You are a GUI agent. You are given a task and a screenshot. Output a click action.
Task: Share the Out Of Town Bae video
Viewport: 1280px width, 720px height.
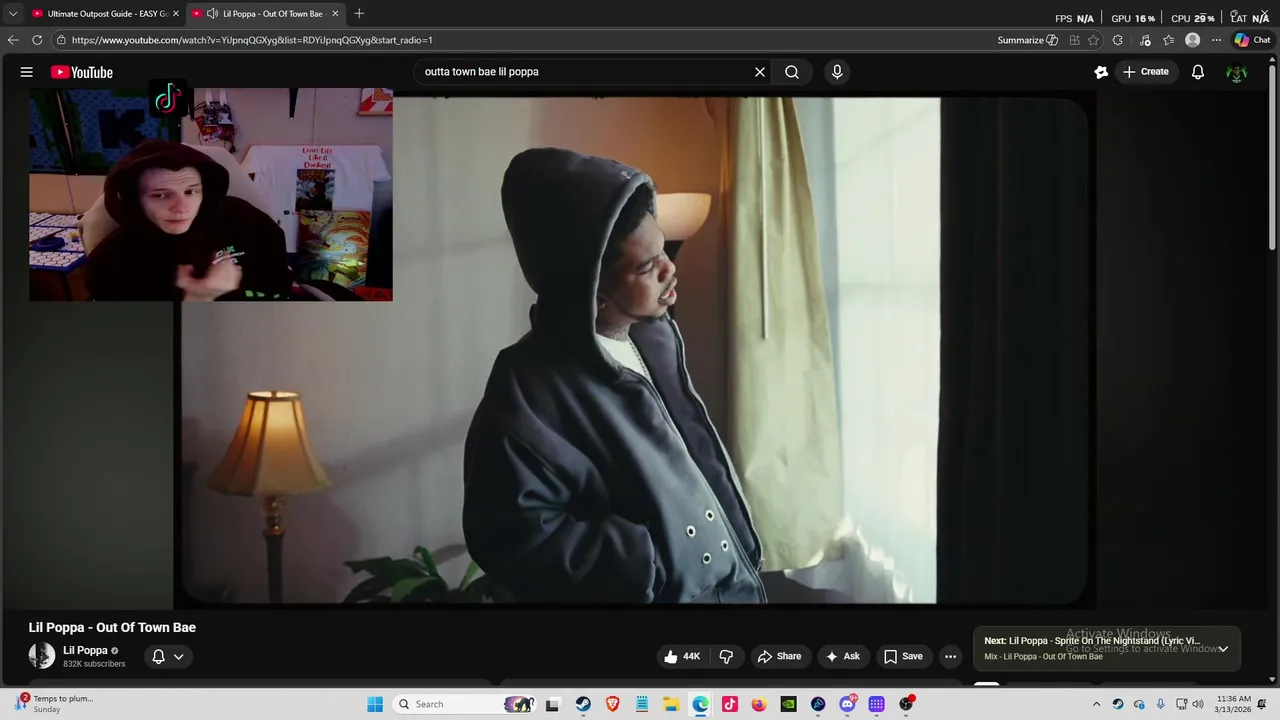pos(779,656)
